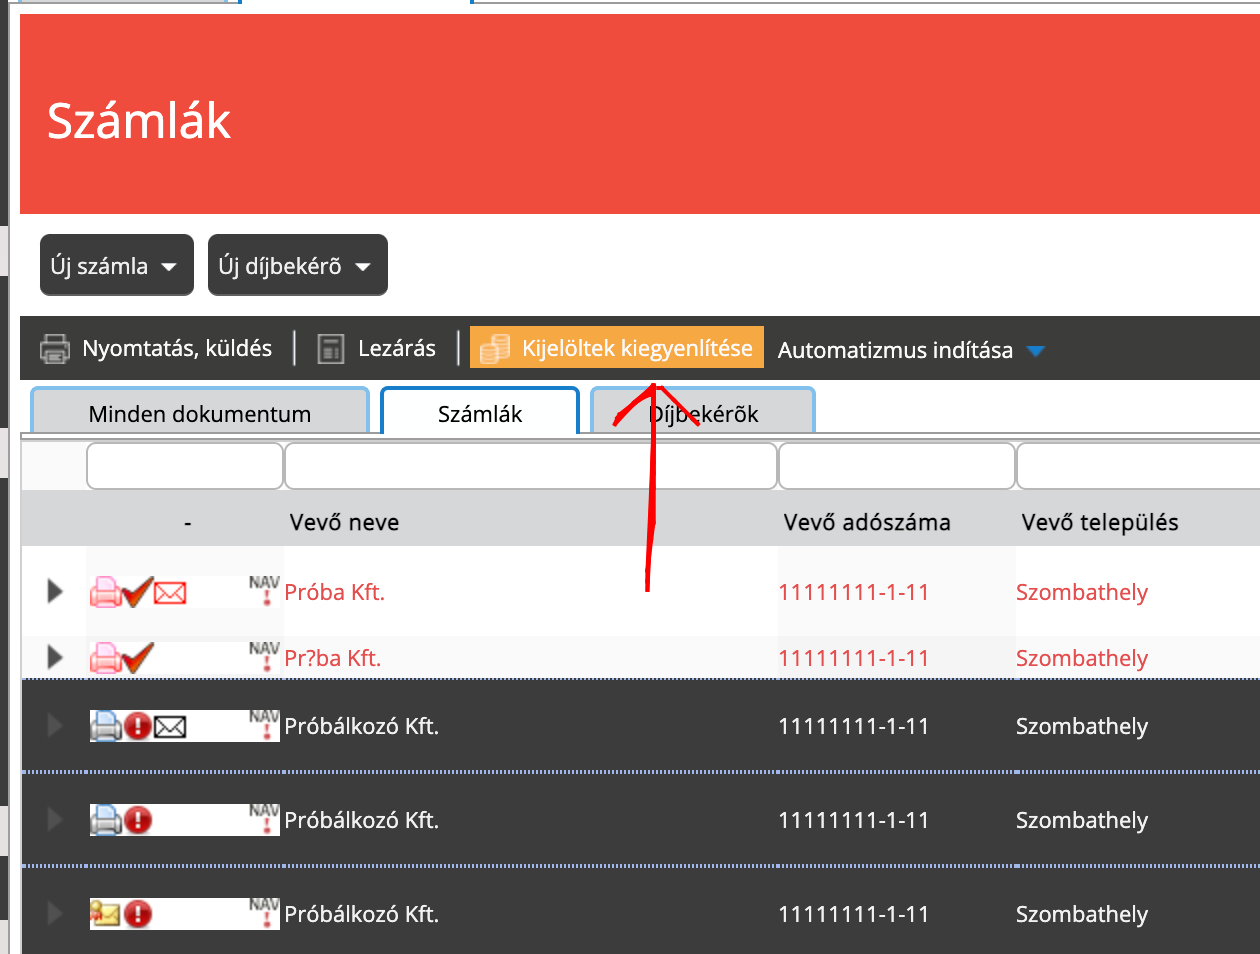Click the black-and-white envelope icon in Próbálkozó row
This screenshot has height=954, width=1260.
170,726
